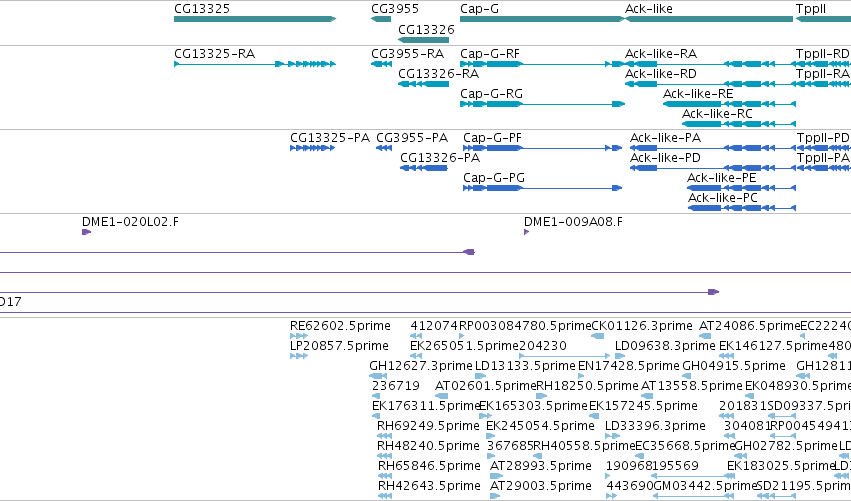Select EST AT28993.5prime

pyautogui.click(x=541, y=466)
